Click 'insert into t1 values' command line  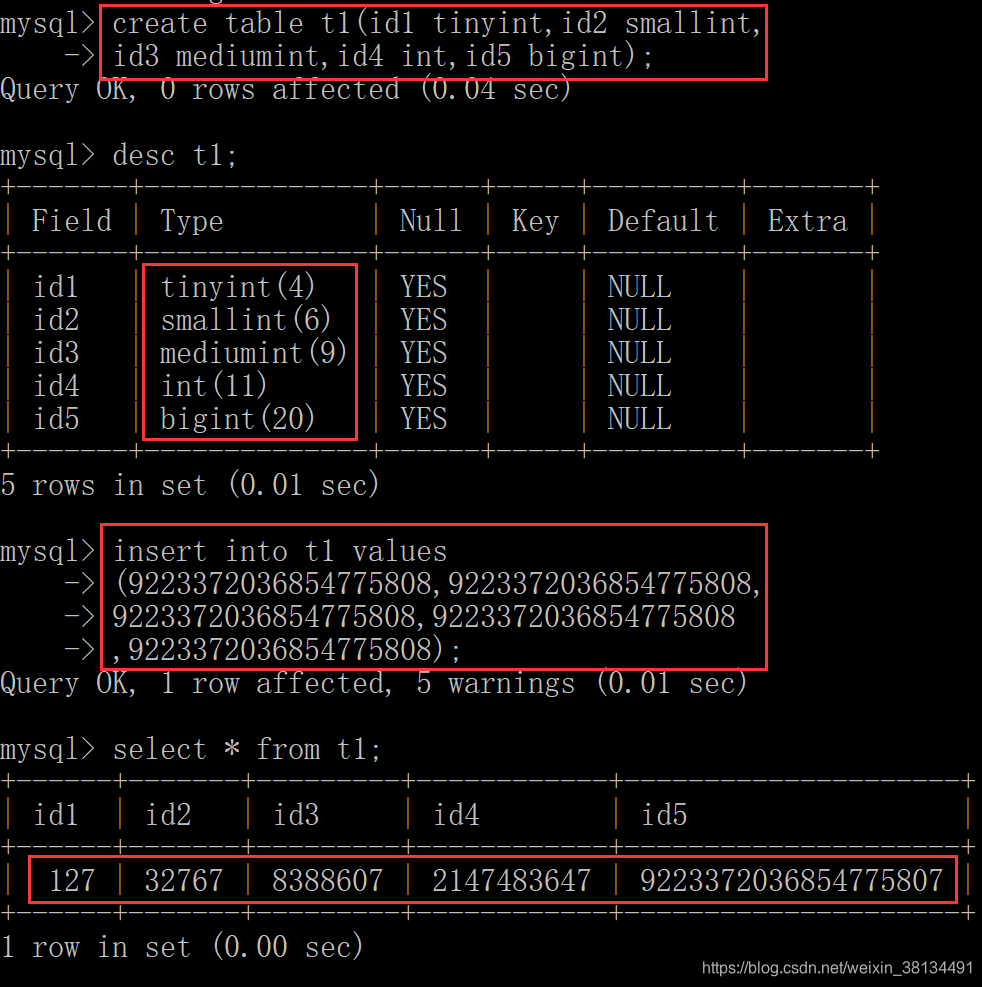[279, 551]
